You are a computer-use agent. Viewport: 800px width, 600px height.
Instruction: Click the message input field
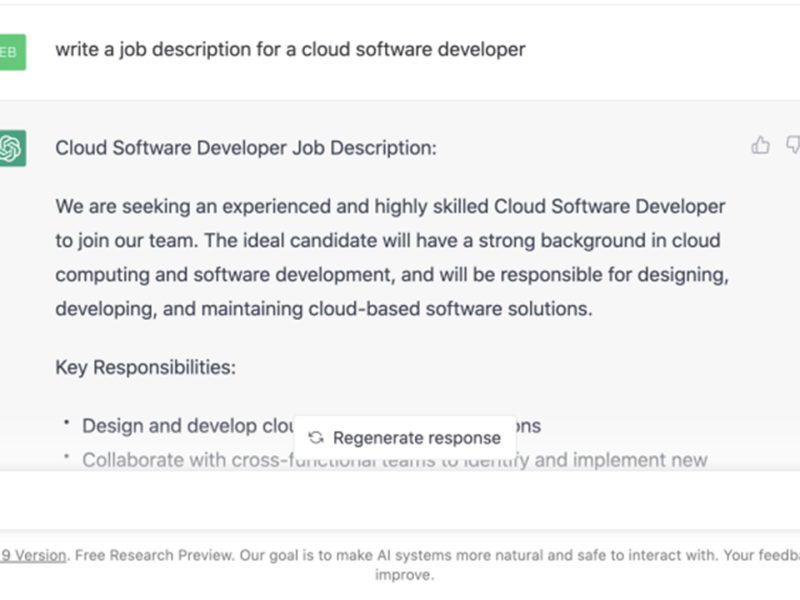pyautogui.click(x=400, y=500)
